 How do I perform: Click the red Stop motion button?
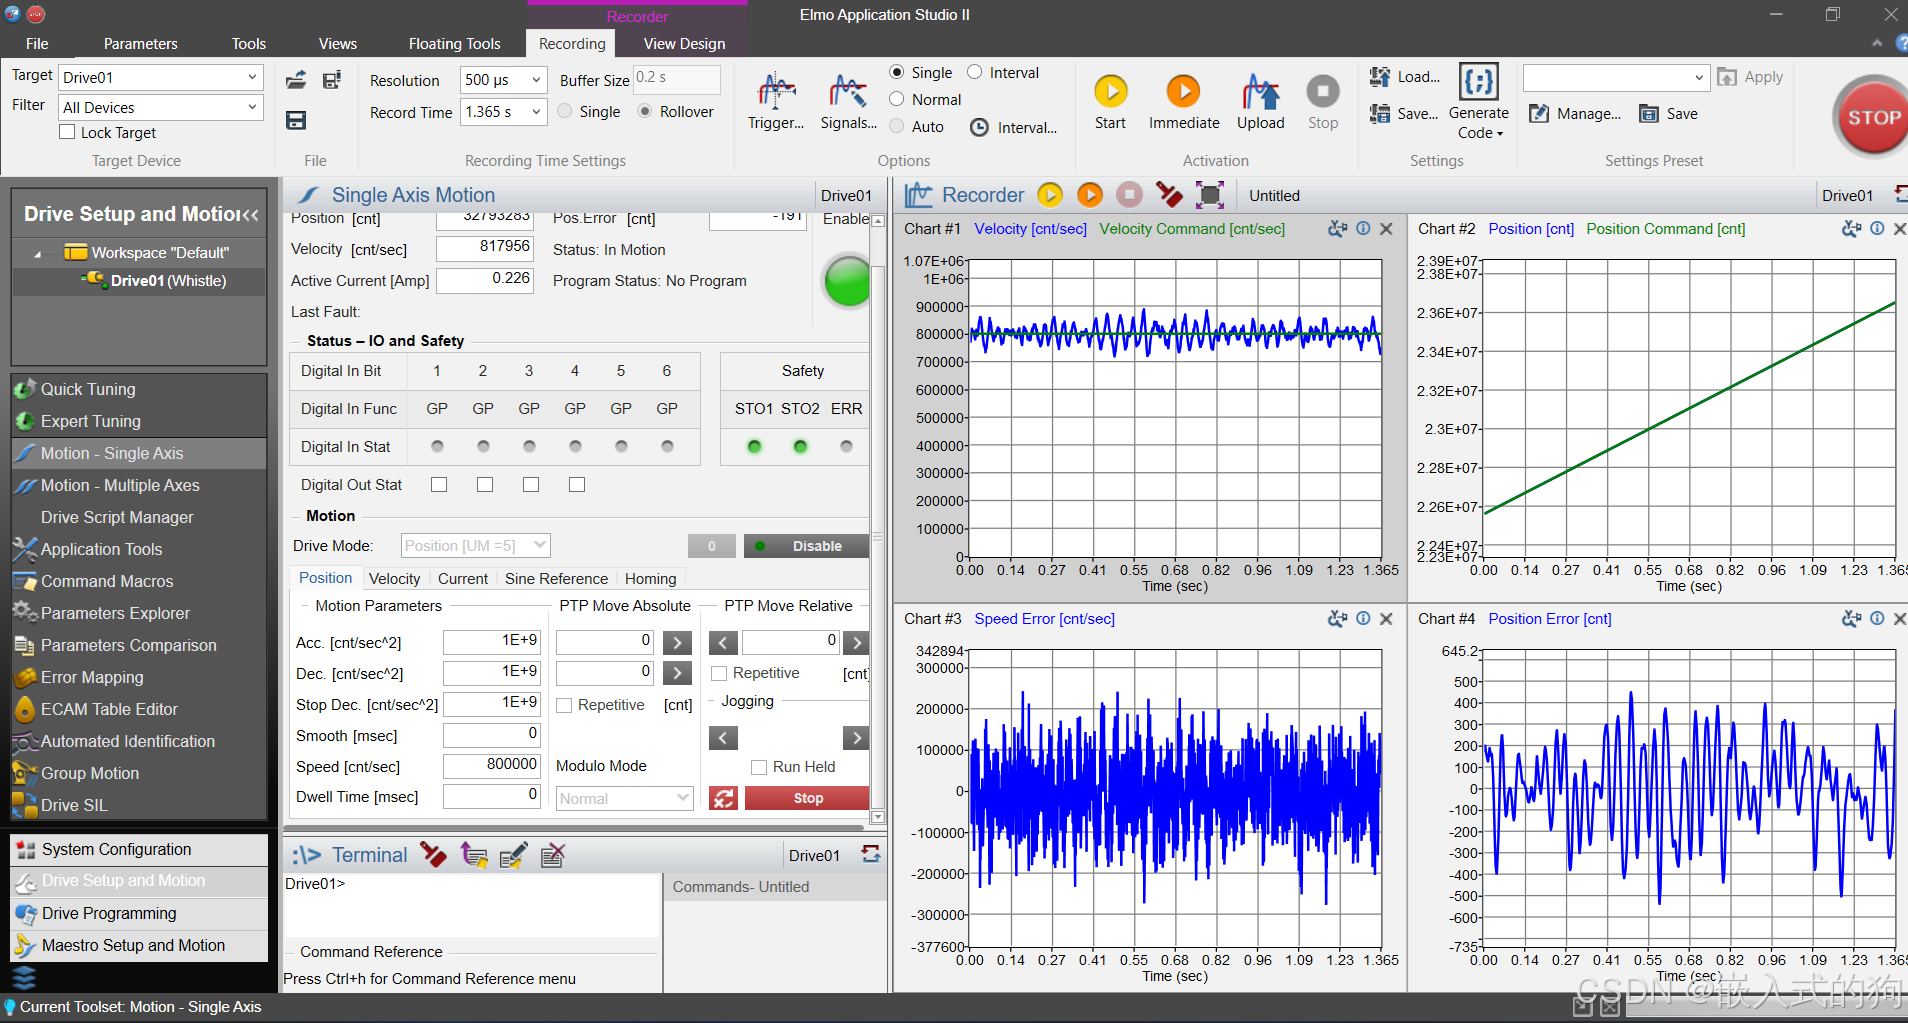pyautogui.click(x=807, y=798)
